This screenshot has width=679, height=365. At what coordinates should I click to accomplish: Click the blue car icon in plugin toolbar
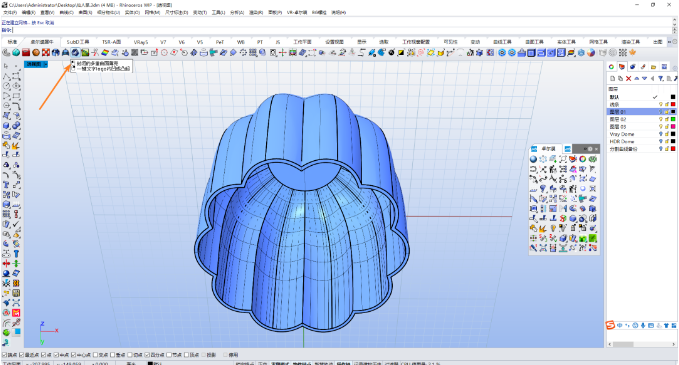pyautogui.click(x=65, y=52)
